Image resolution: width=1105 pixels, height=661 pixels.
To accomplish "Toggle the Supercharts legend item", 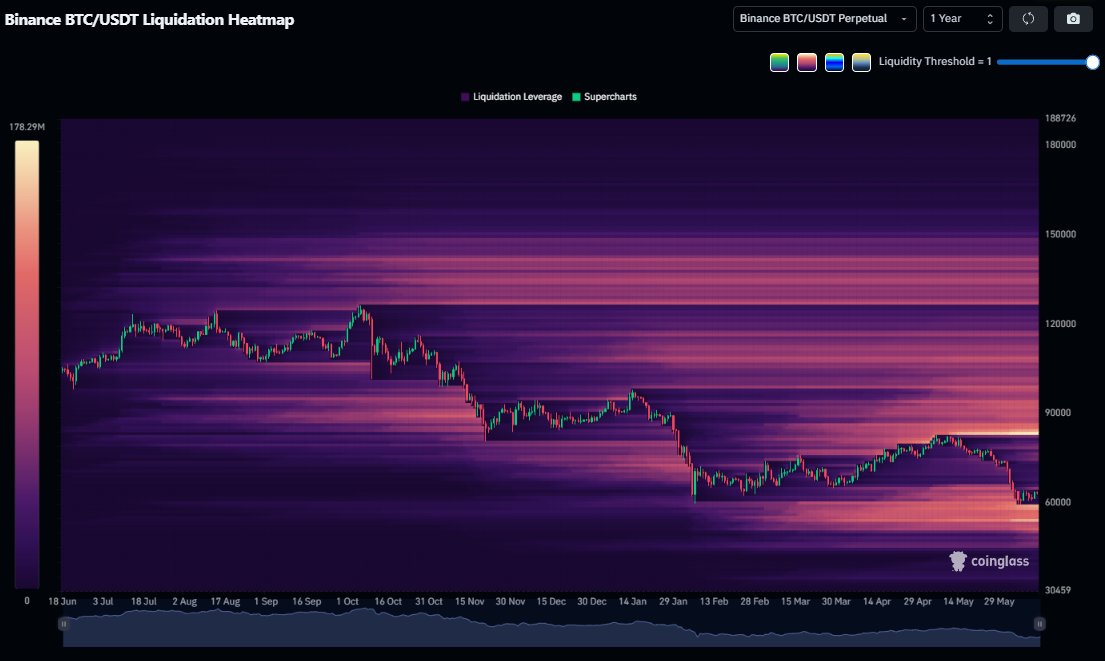I will coord(605,97).
